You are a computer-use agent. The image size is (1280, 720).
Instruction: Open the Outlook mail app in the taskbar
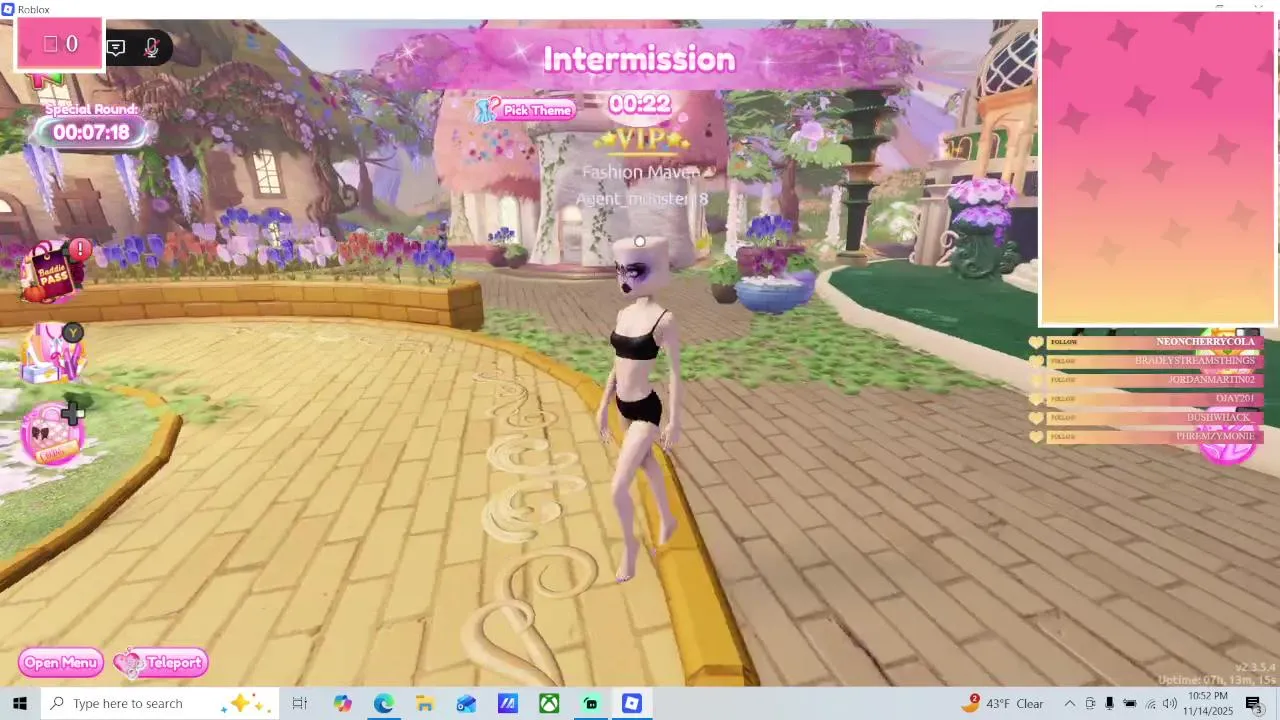[x=466, y=704]
